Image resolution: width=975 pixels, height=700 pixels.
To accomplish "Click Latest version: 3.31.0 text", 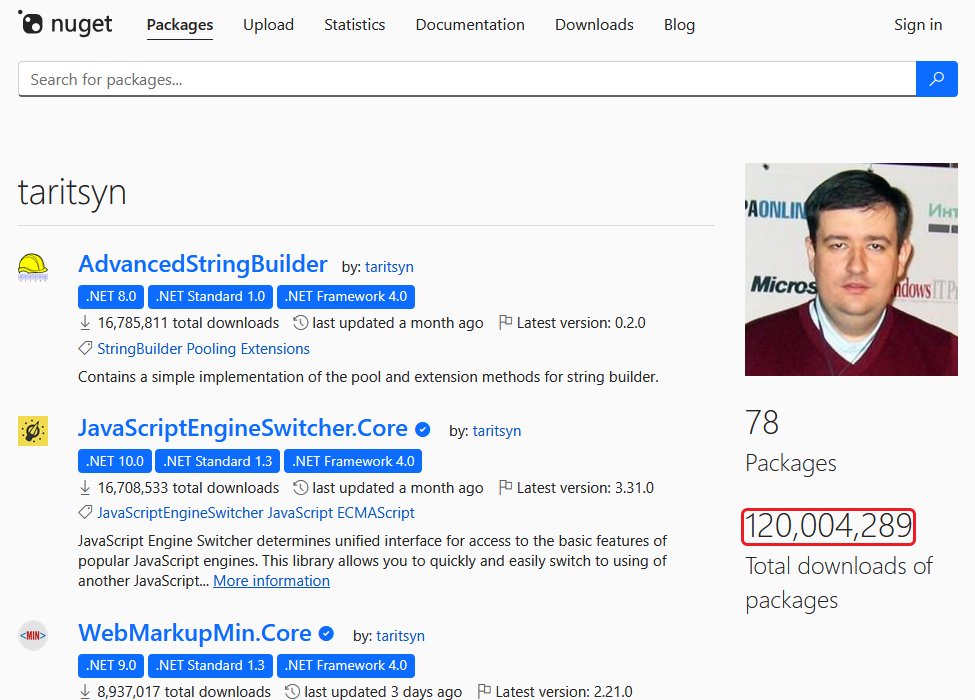I will click(585, 488).
